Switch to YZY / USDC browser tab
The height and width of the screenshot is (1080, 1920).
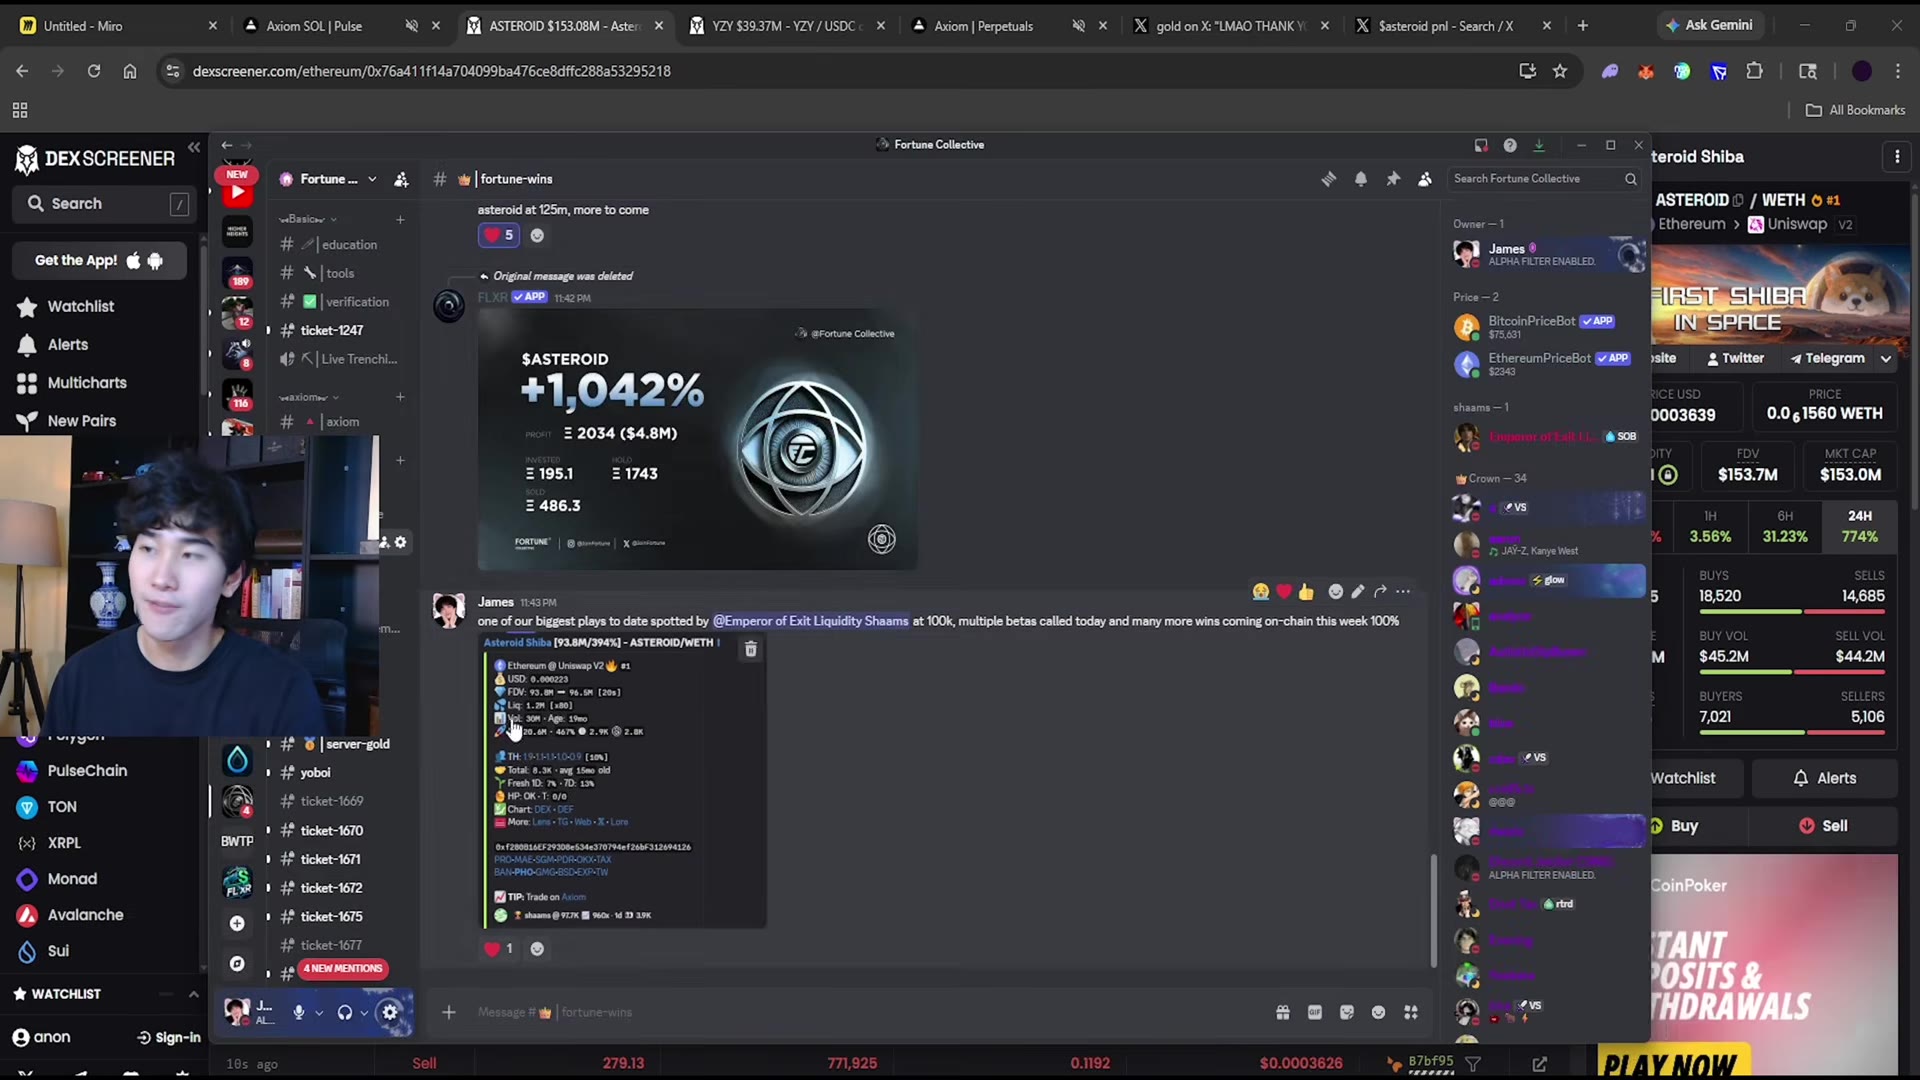point(788,26)
